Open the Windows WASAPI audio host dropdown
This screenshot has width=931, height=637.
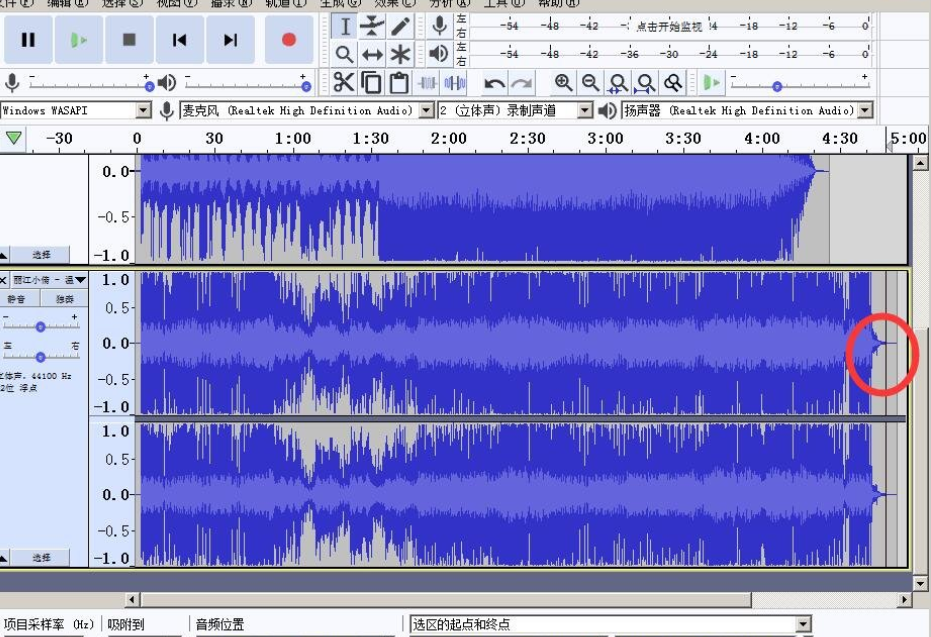143,110
